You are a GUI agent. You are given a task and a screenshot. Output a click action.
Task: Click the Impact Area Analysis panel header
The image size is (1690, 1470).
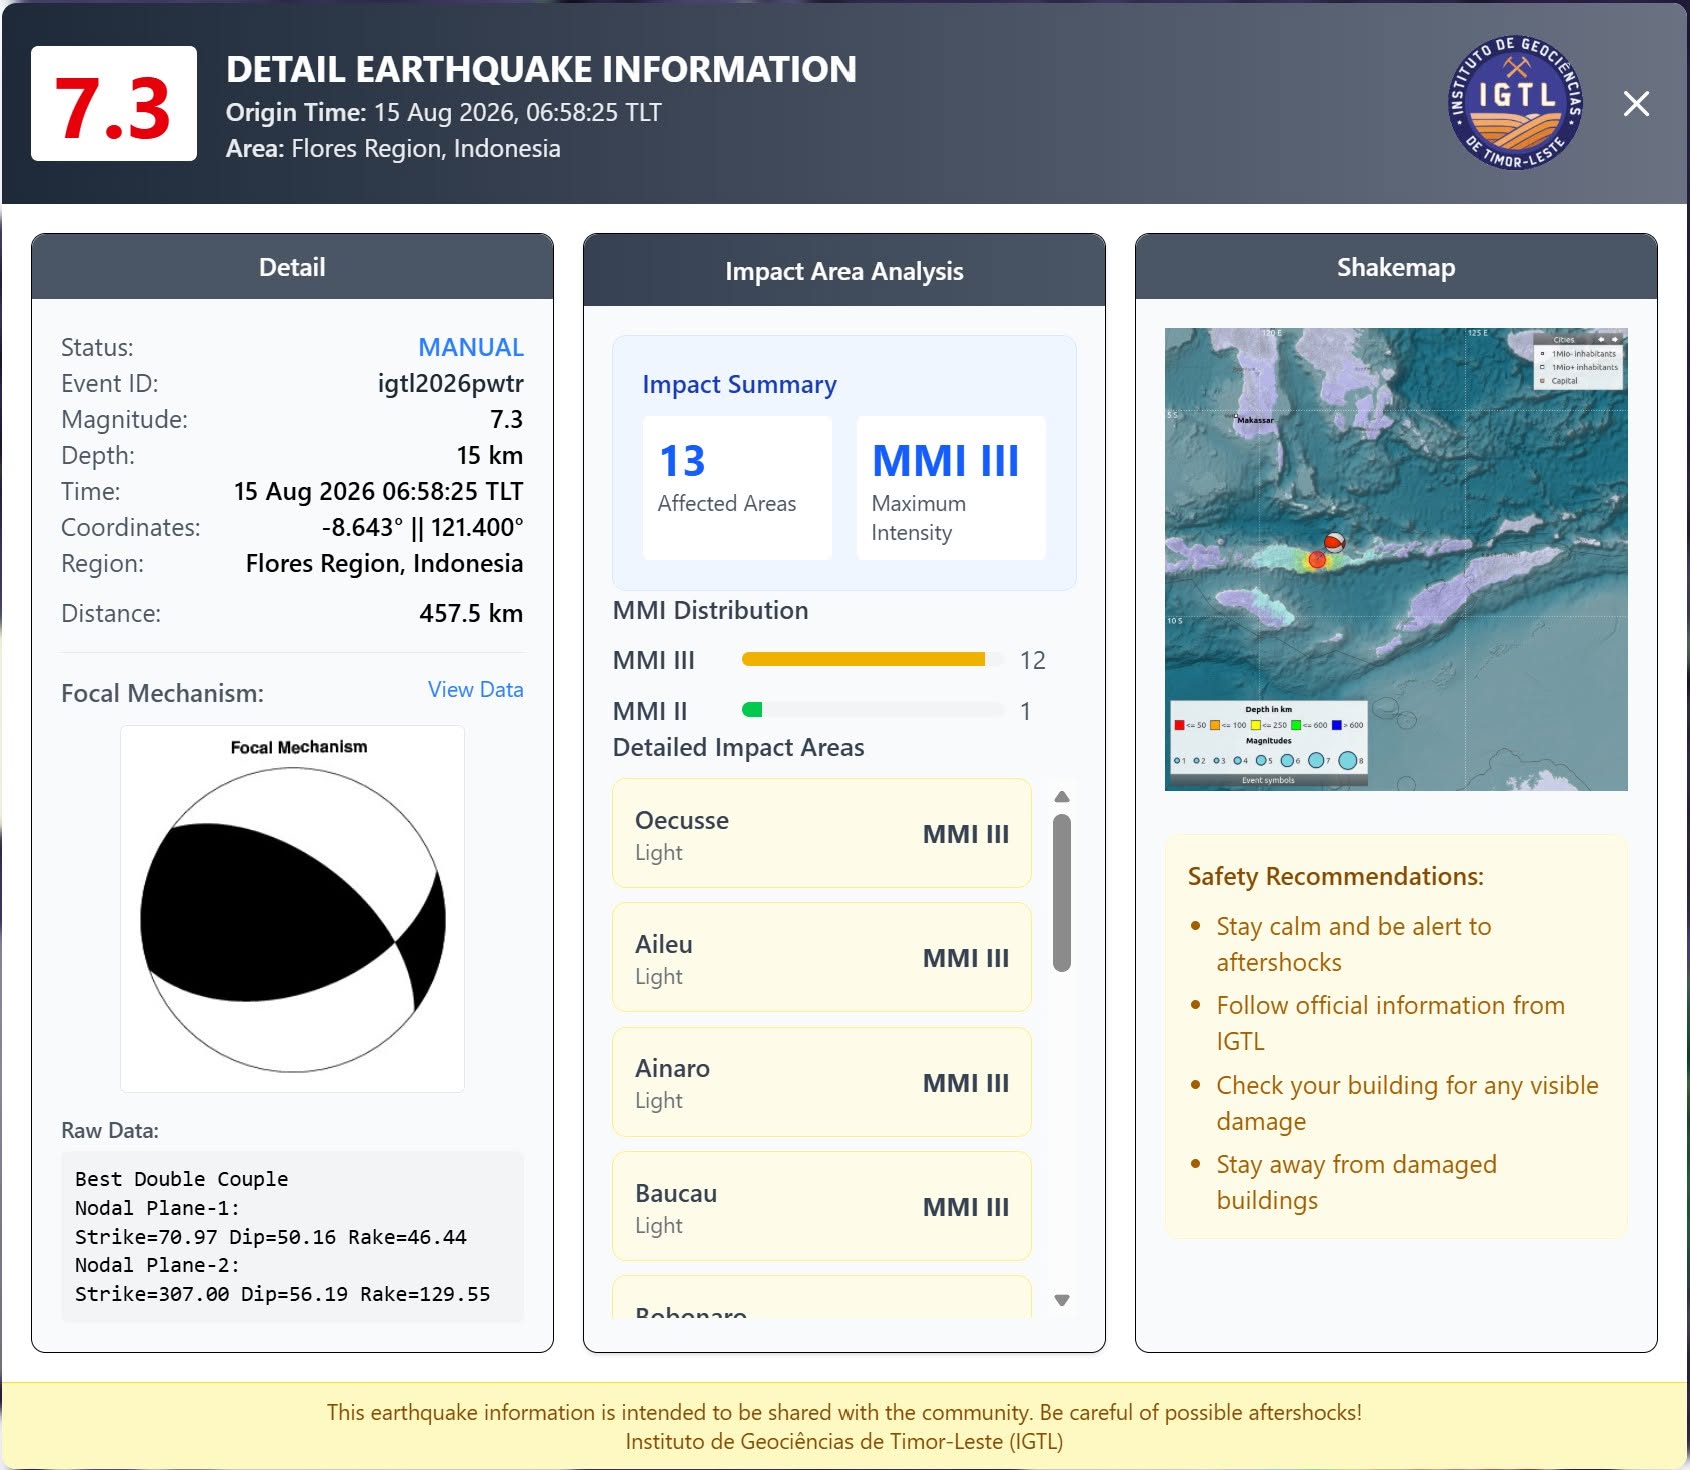[x=844, y=271]
